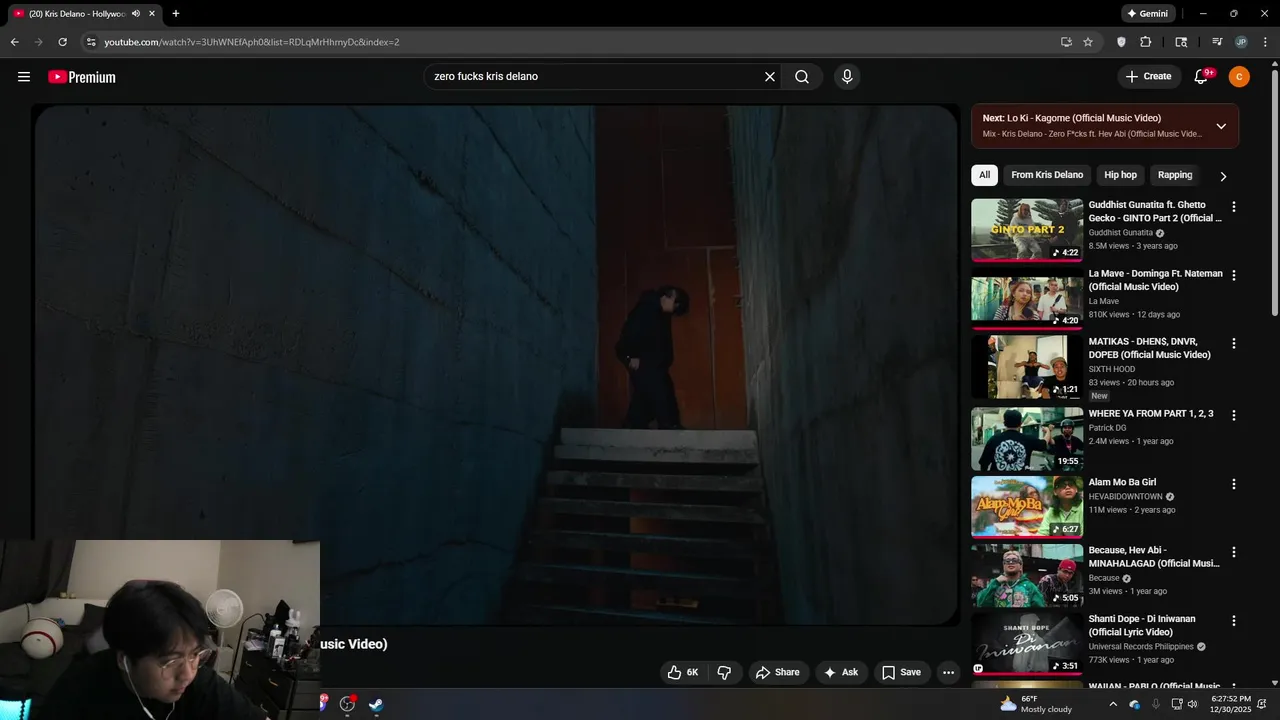The height and width of the screenshot is (720, 1280).
Task: Open Chrome profile JP avatar
Action: 1241,42
